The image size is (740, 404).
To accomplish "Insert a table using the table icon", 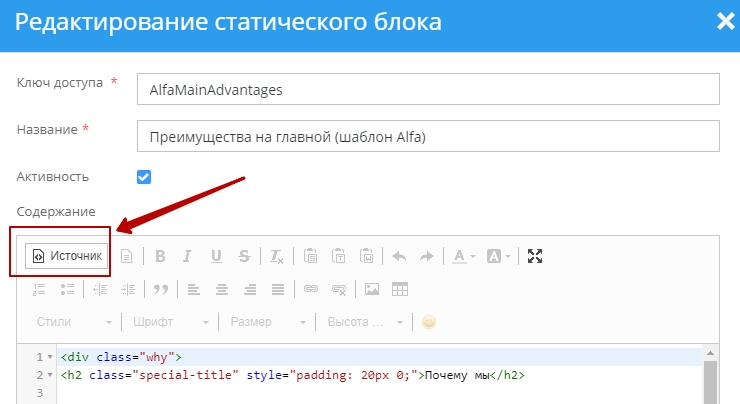I will click(x=400, y=289).
